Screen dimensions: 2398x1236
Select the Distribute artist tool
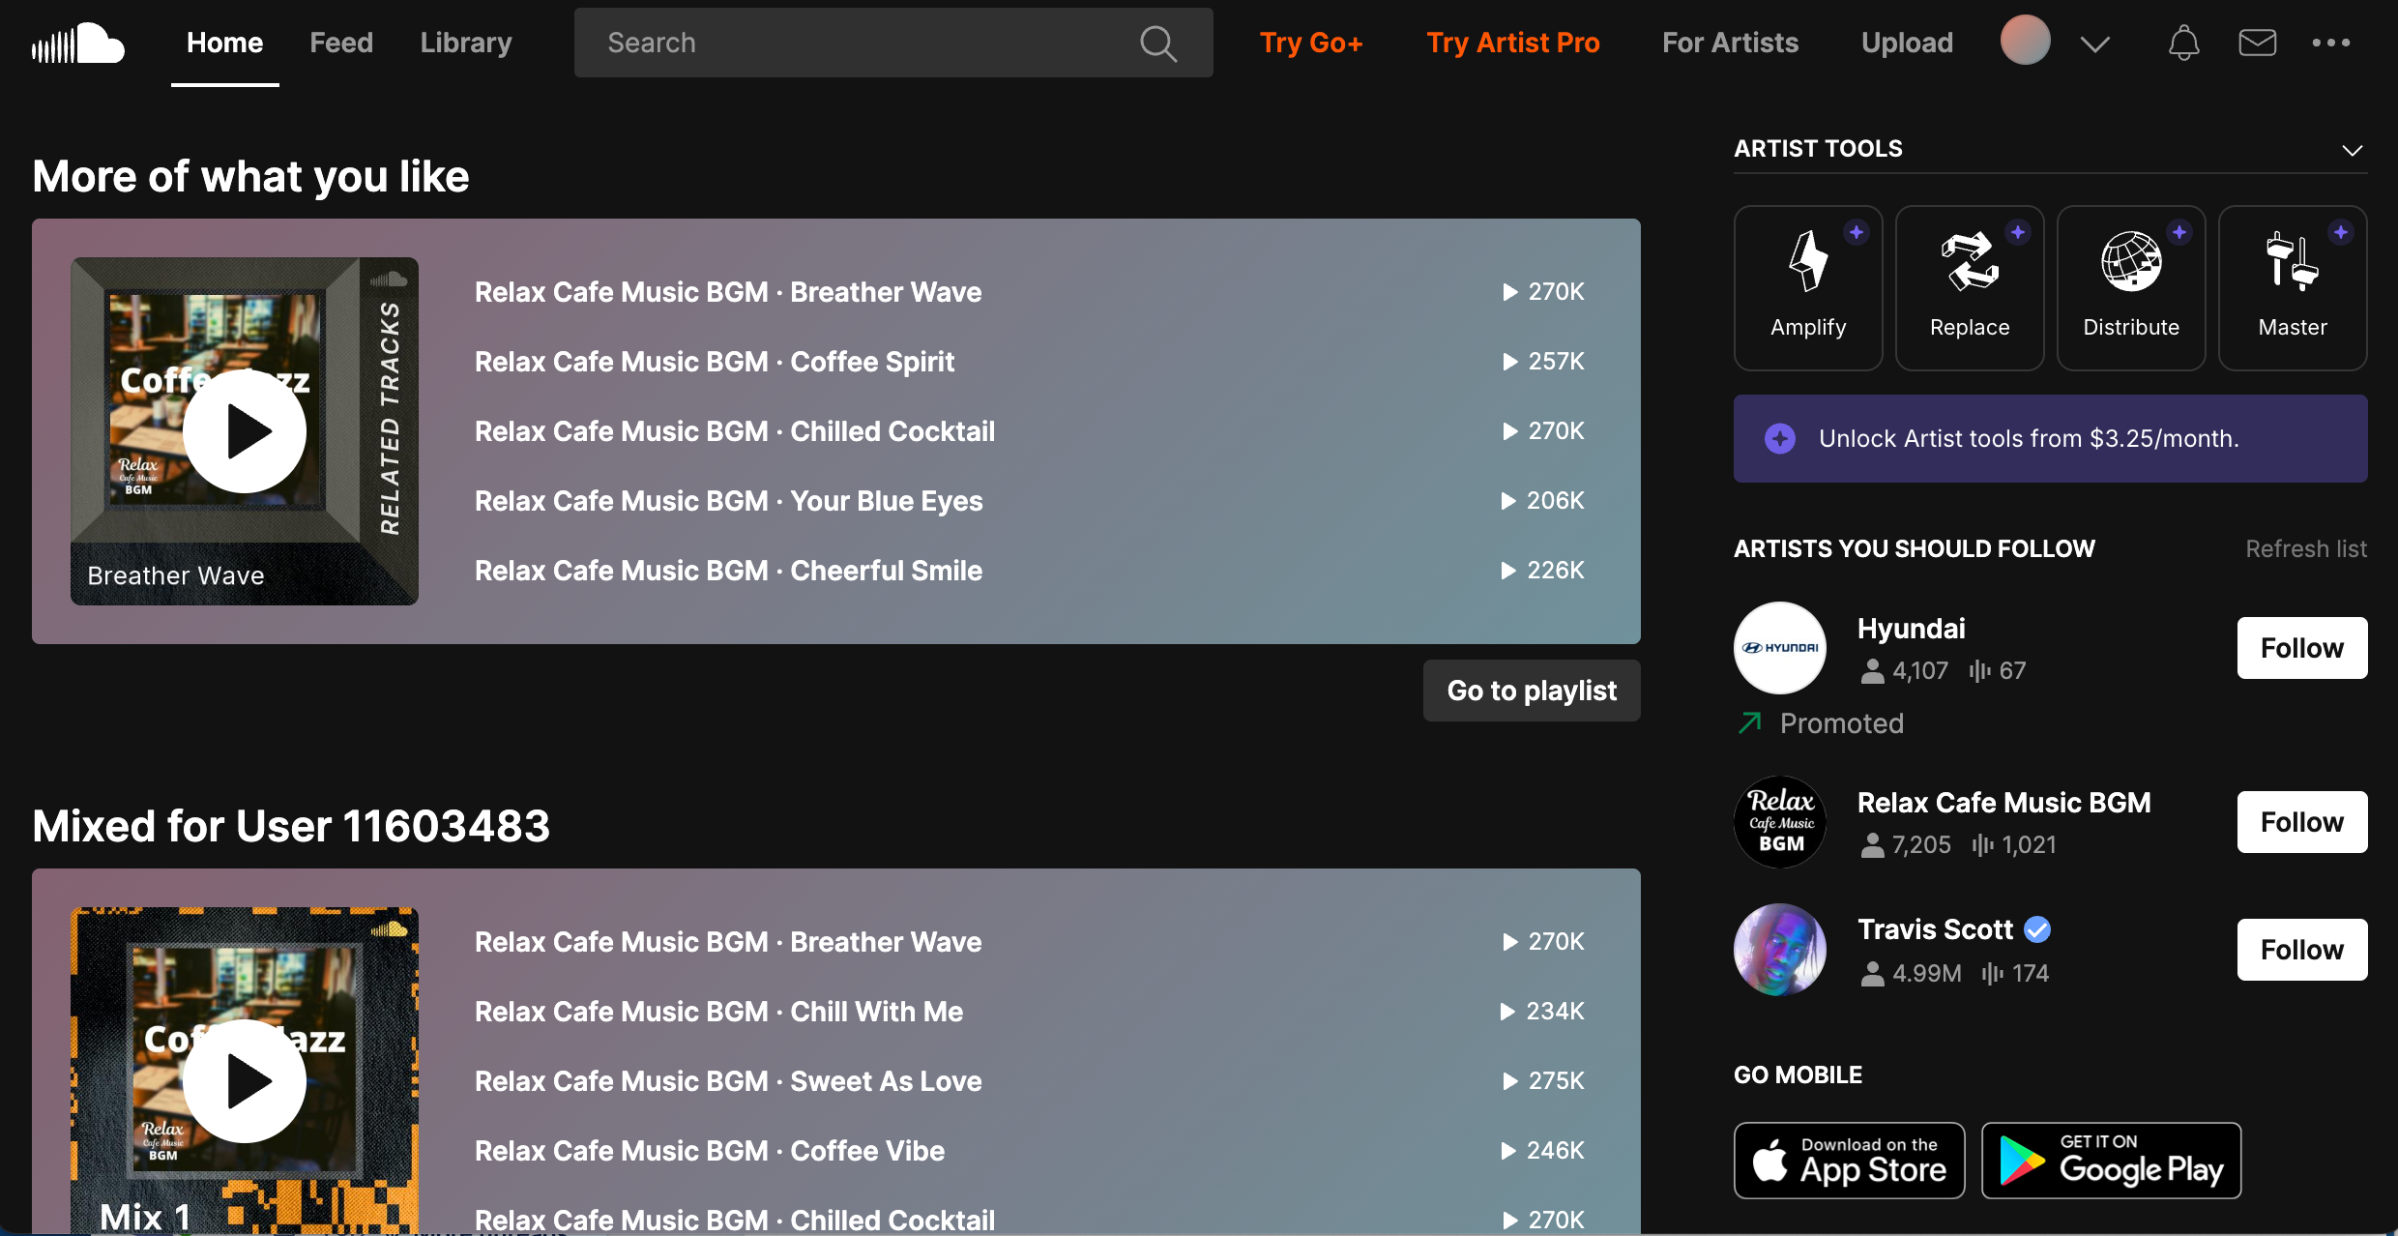(2130, 288)
